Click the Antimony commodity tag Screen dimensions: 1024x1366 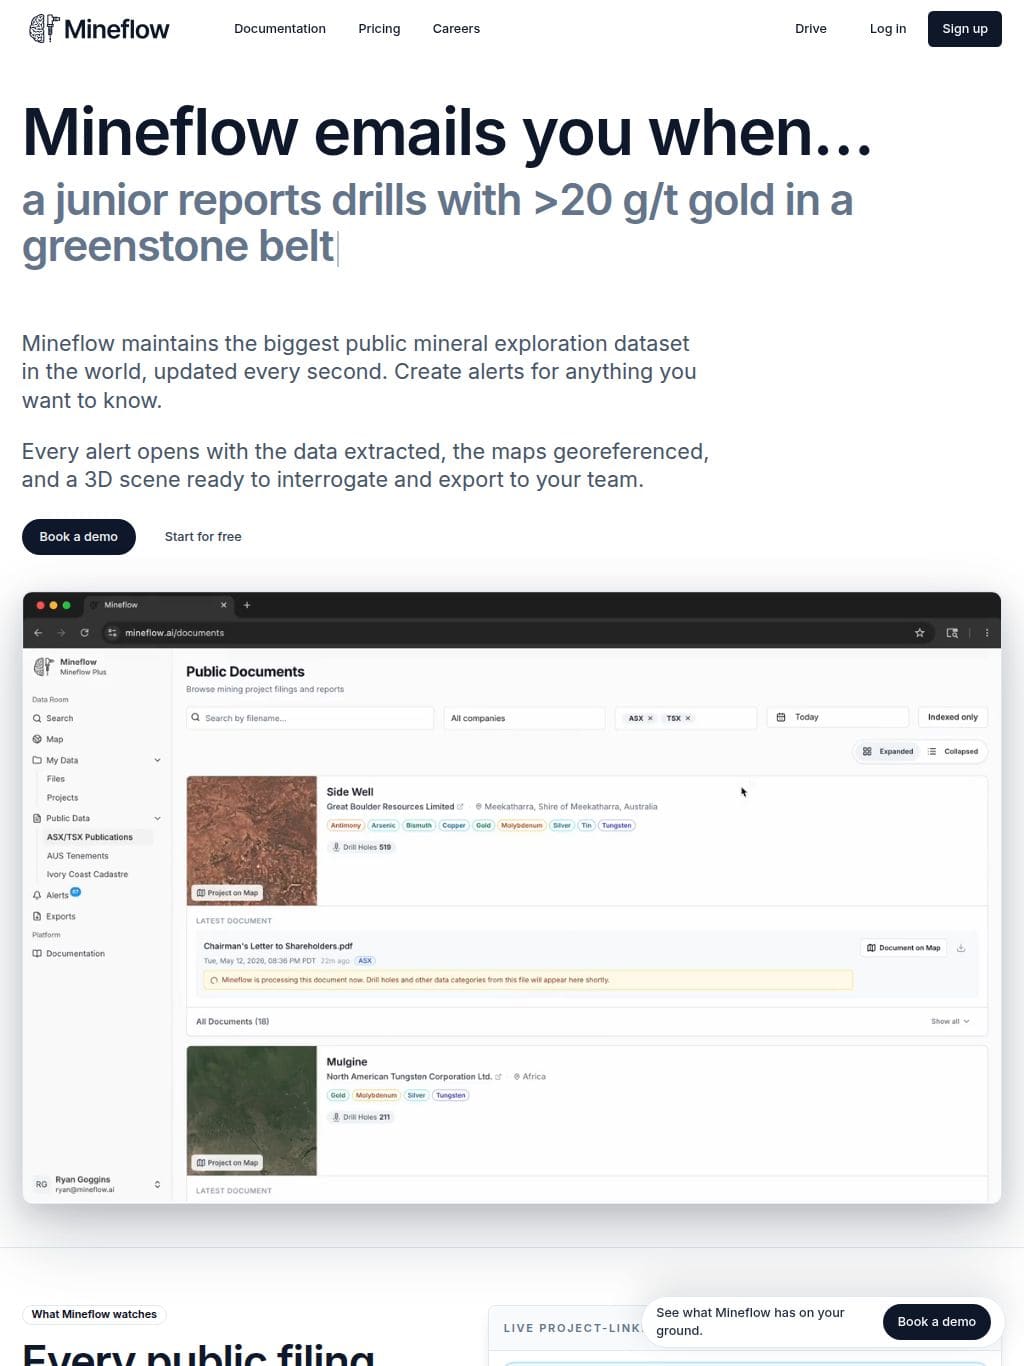pyautogui.click(x=345, y=826)
